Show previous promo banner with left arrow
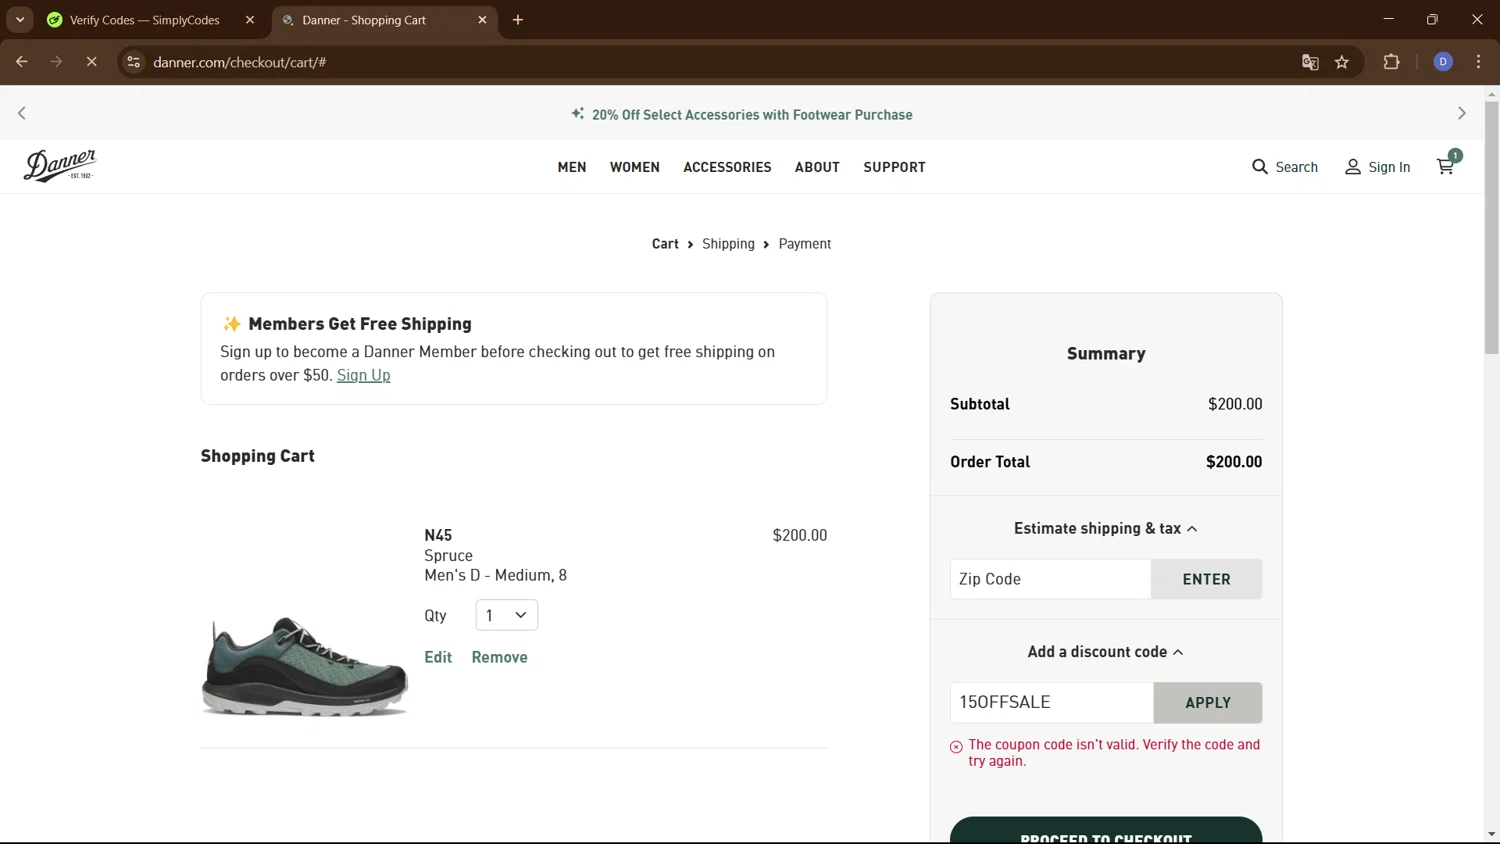This screenshot has width=1500, height=844. click(22, 113)
